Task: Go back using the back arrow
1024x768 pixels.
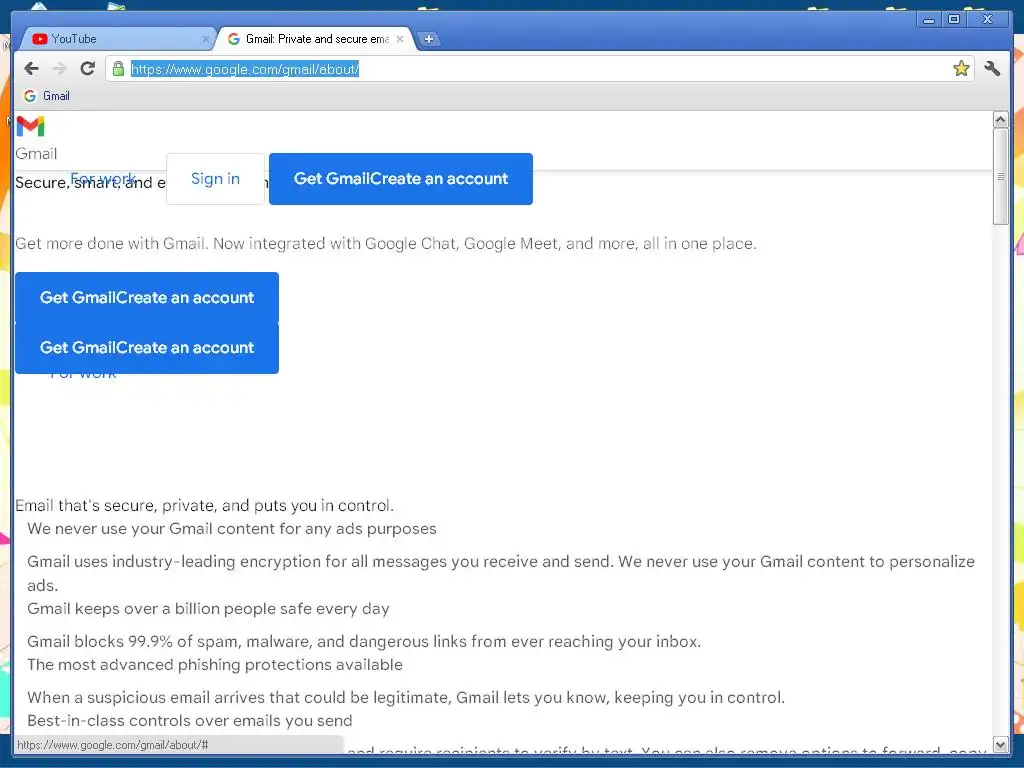Action: pyautogui.click(x=31, y=69)
